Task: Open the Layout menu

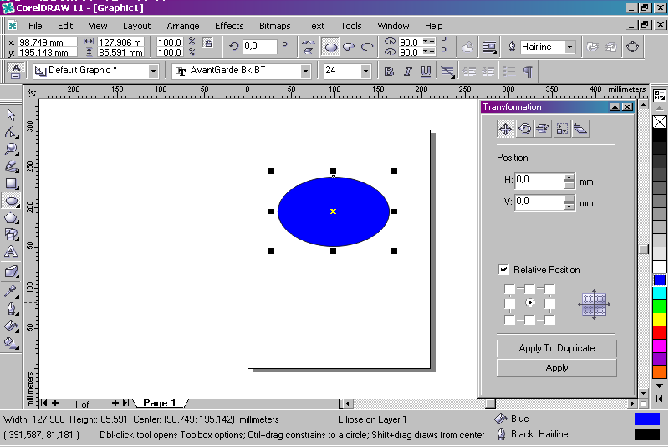Action: [x=137, y=26]
